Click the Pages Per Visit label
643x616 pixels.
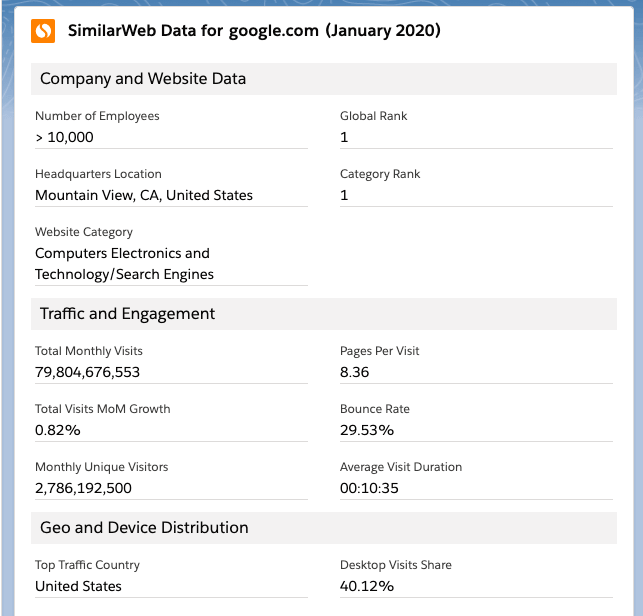pos(380,351)
